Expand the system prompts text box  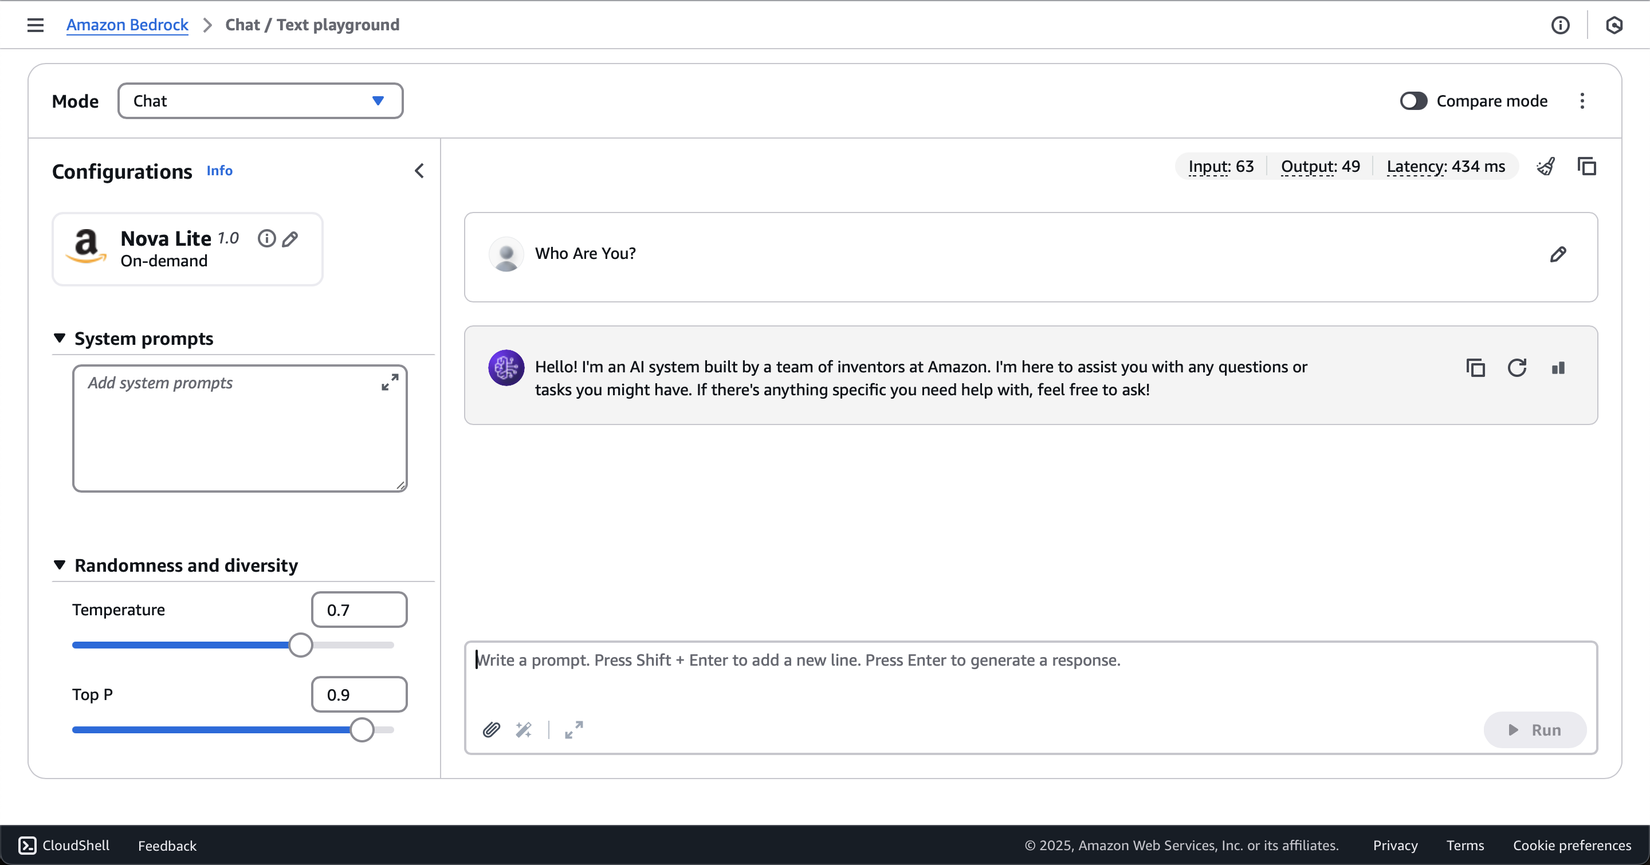(390, 382)
